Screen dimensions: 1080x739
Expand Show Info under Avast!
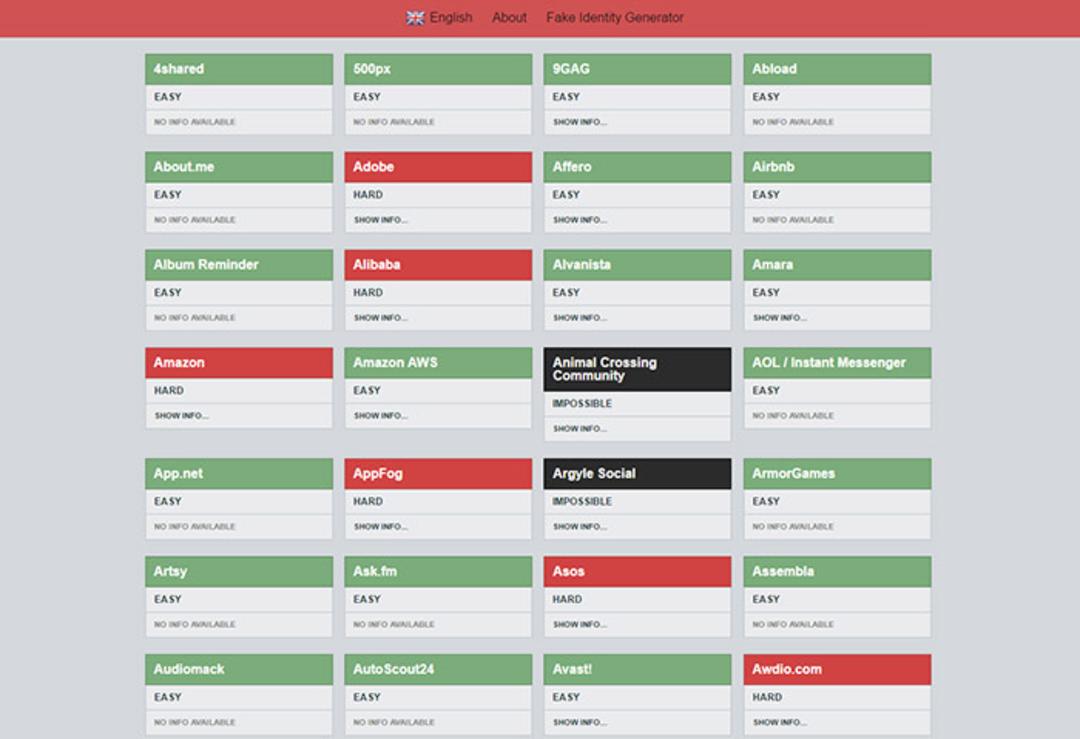click(580, 722)
